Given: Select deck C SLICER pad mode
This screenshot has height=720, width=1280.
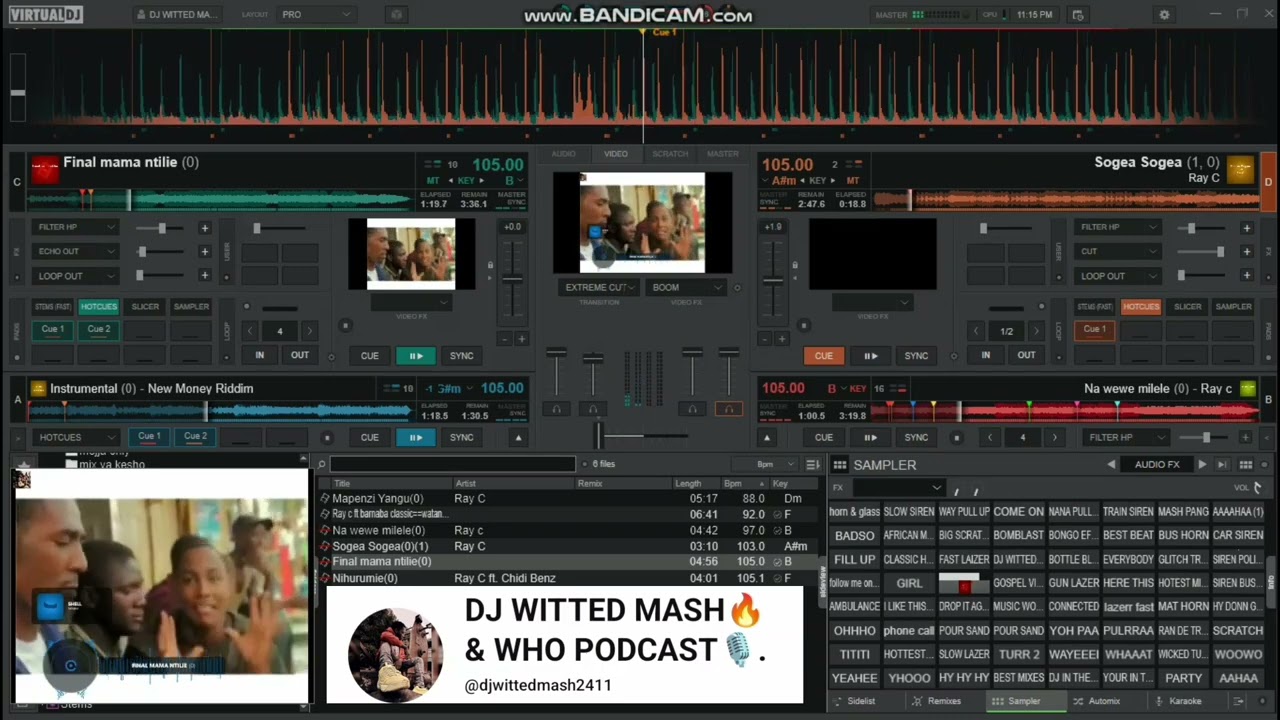Looking at the screenshot, I should pyautogui.click(x=145, y=307).
